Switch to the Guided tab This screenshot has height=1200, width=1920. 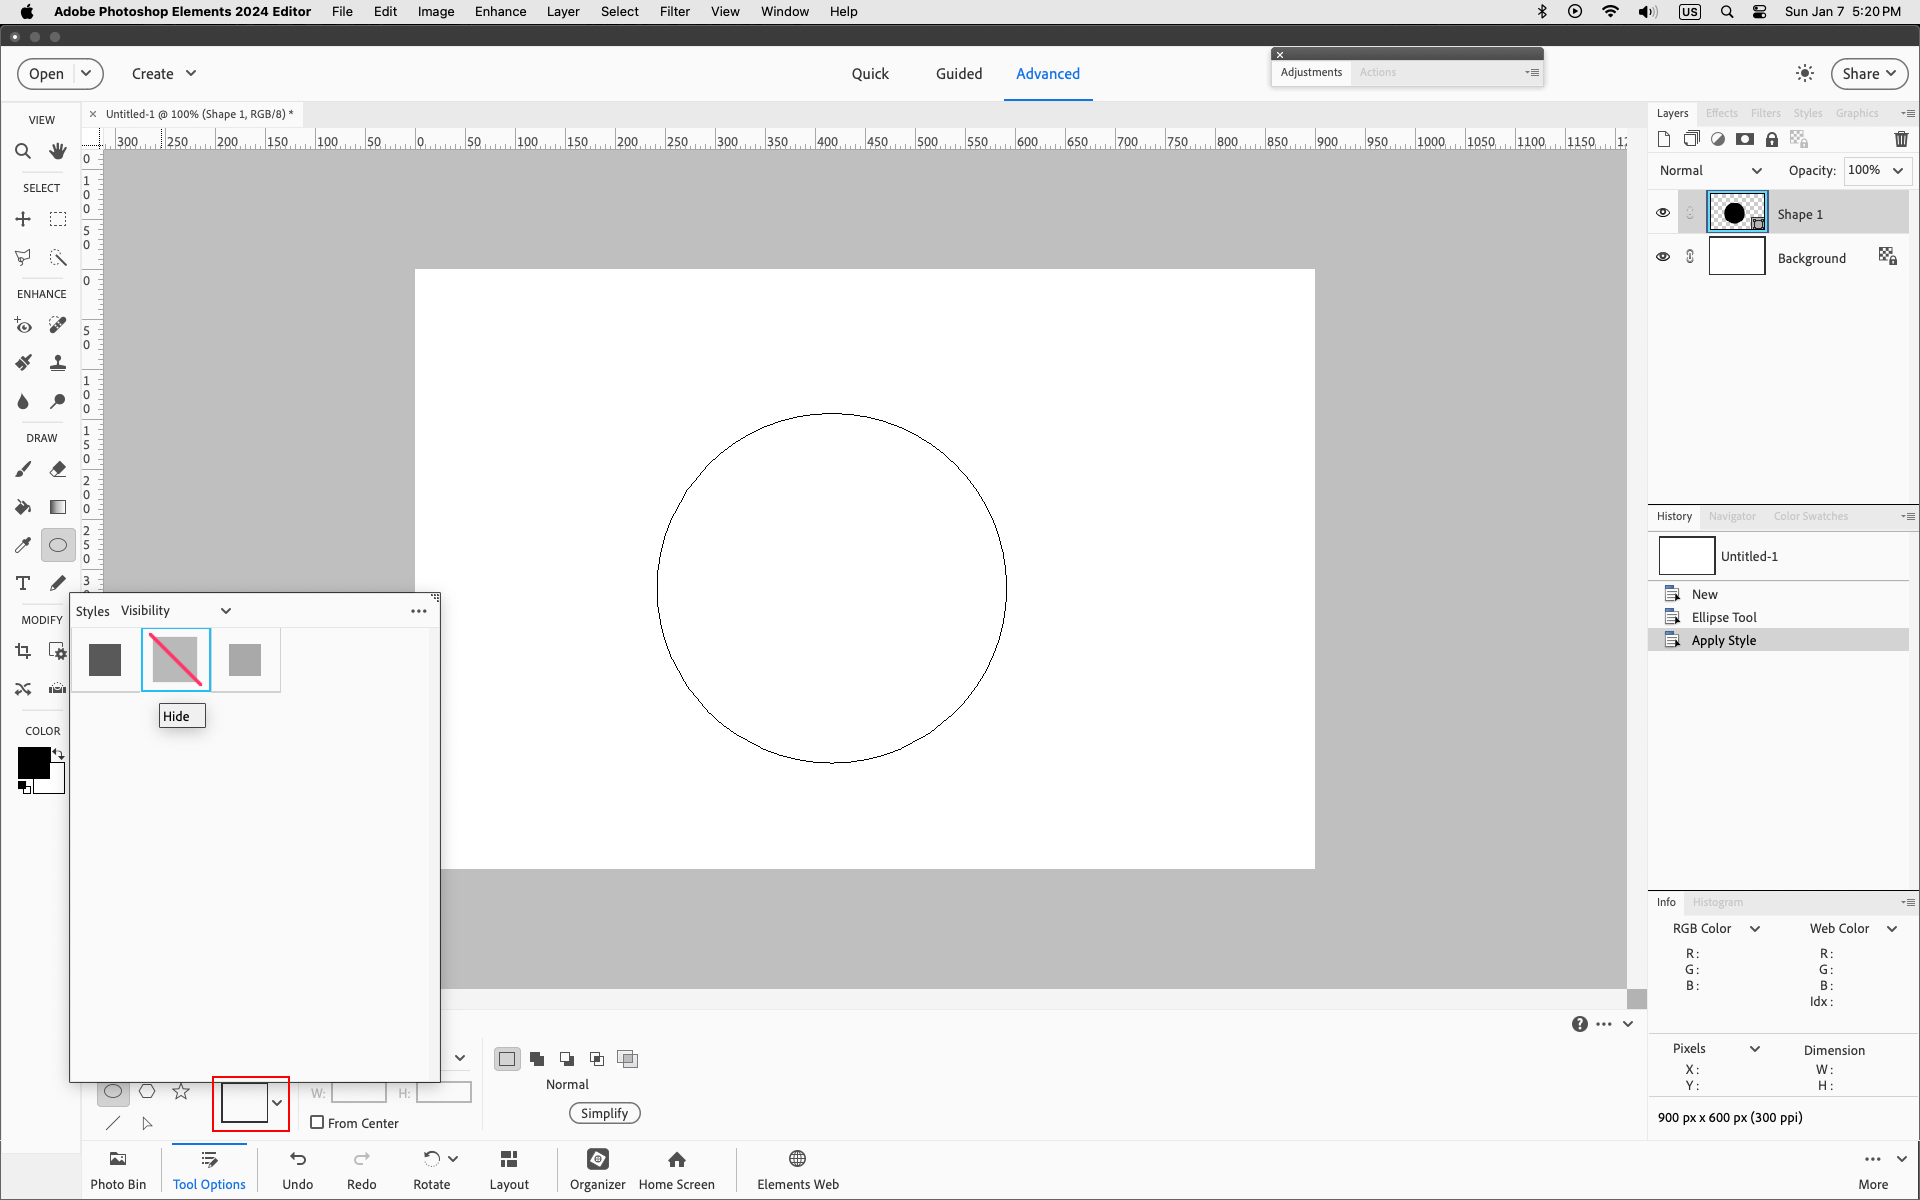click(958, 74)
